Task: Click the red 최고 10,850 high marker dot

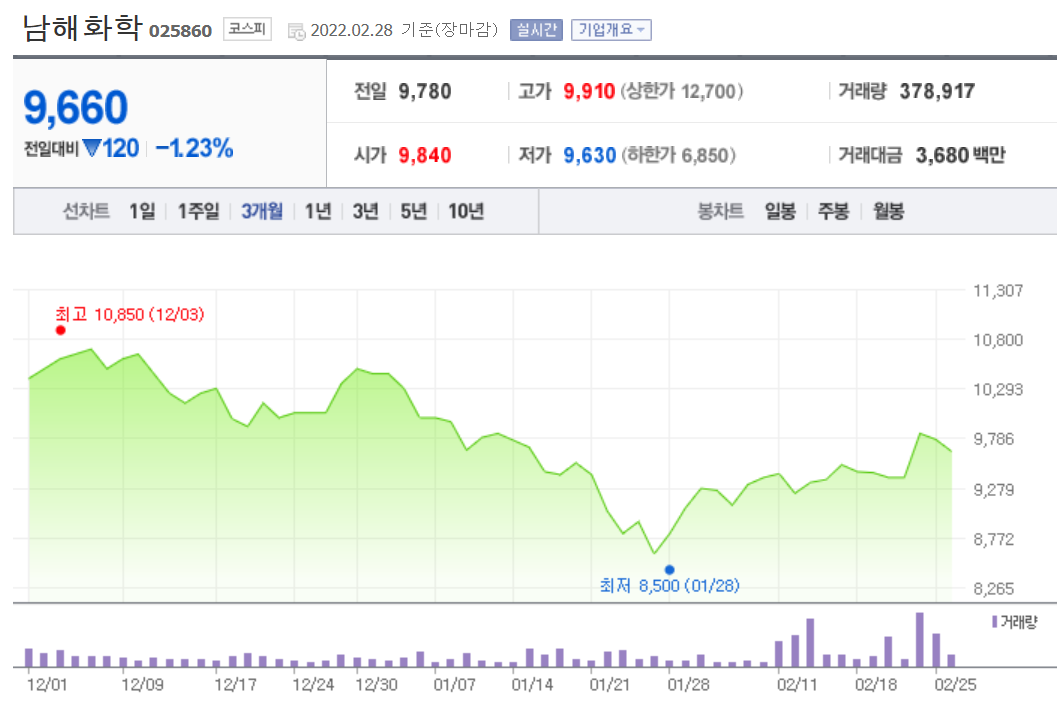Action: 61,330
